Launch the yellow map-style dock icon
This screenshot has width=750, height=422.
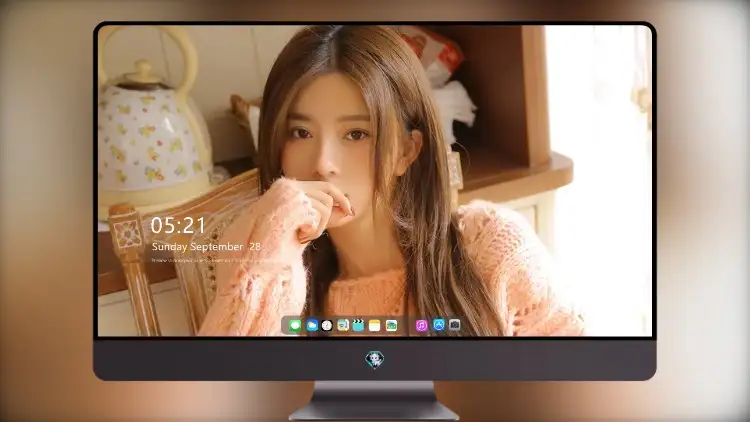pos(343,326)
